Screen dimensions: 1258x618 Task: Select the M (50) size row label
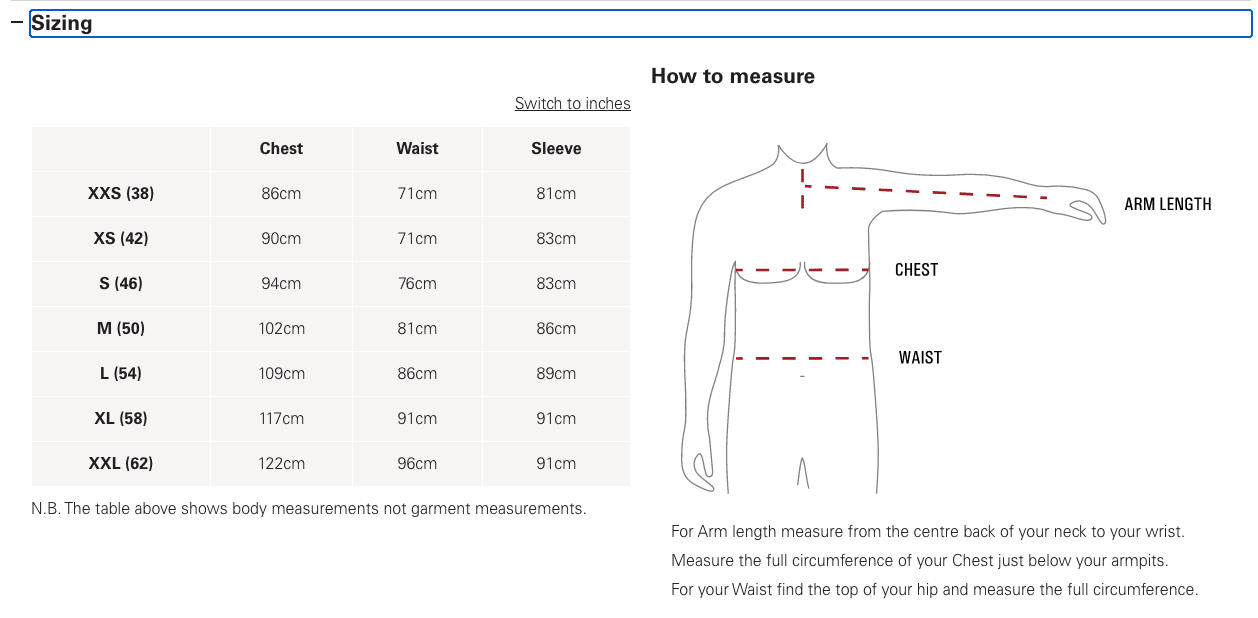pyautogui.click(x=121, y=329)
